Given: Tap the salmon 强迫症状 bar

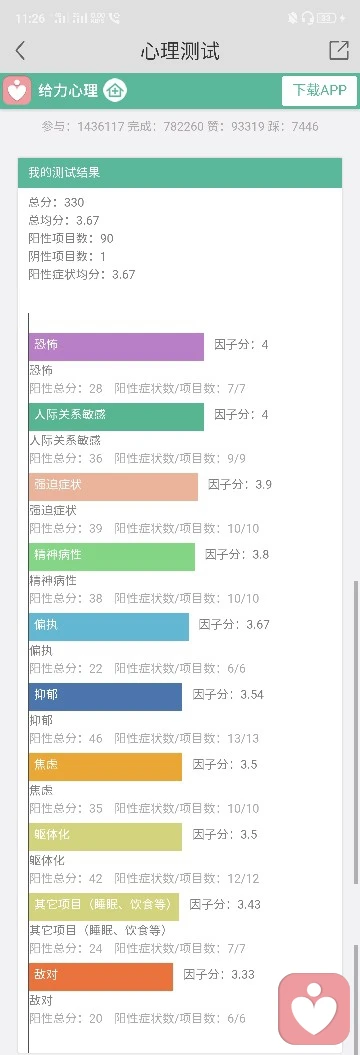Looking at the screenshot, I should 114,486.
